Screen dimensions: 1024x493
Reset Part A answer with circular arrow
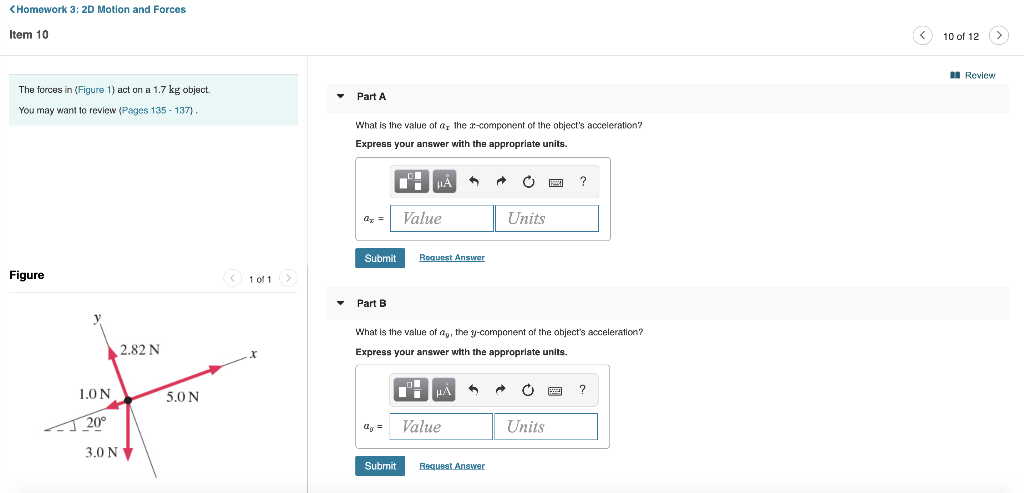pyautogui.click(x=528, y=182)
